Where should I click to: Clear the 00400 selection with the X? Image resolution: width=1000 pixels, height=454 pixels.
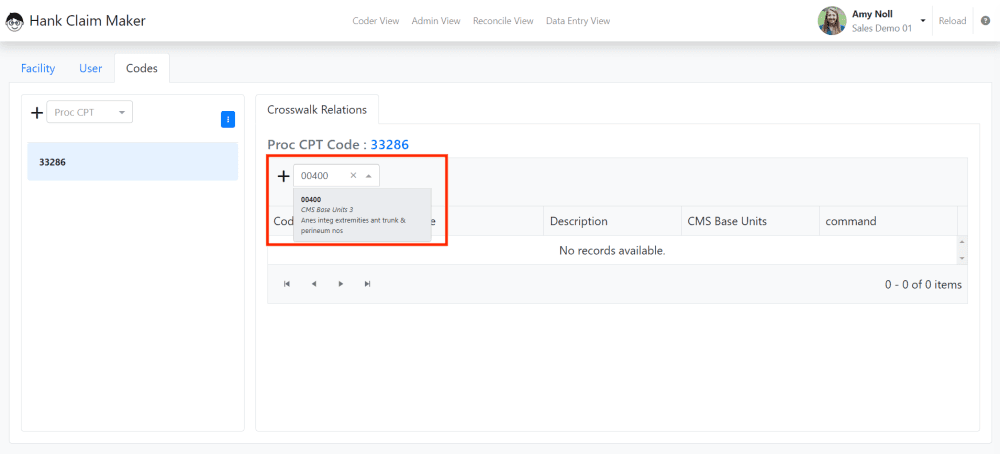353,175
